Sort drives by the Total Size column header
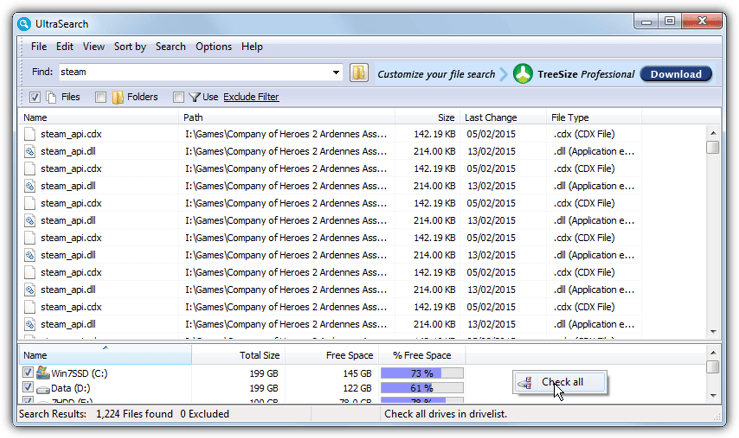 point(238,355)
